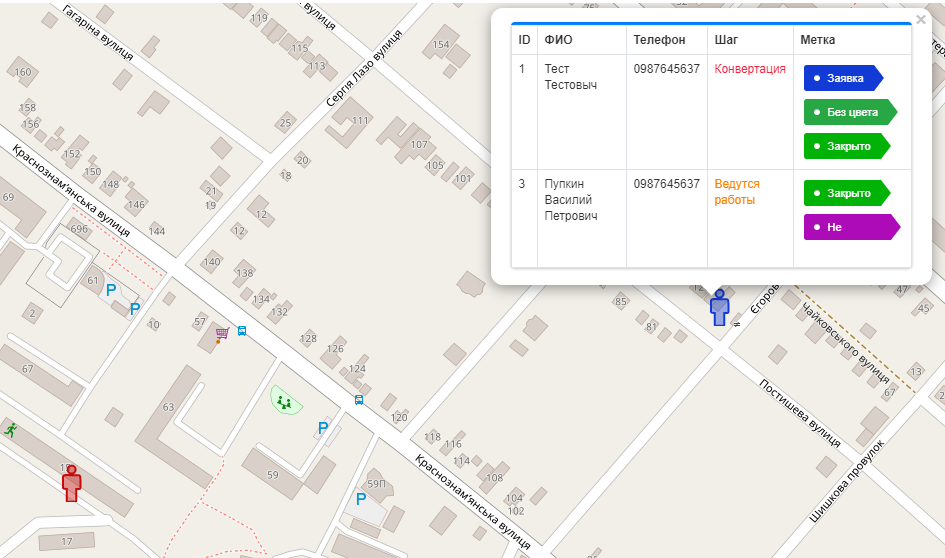Click bus stop icon beside shopping cart

pyautogui.click(x=242, y=331)
